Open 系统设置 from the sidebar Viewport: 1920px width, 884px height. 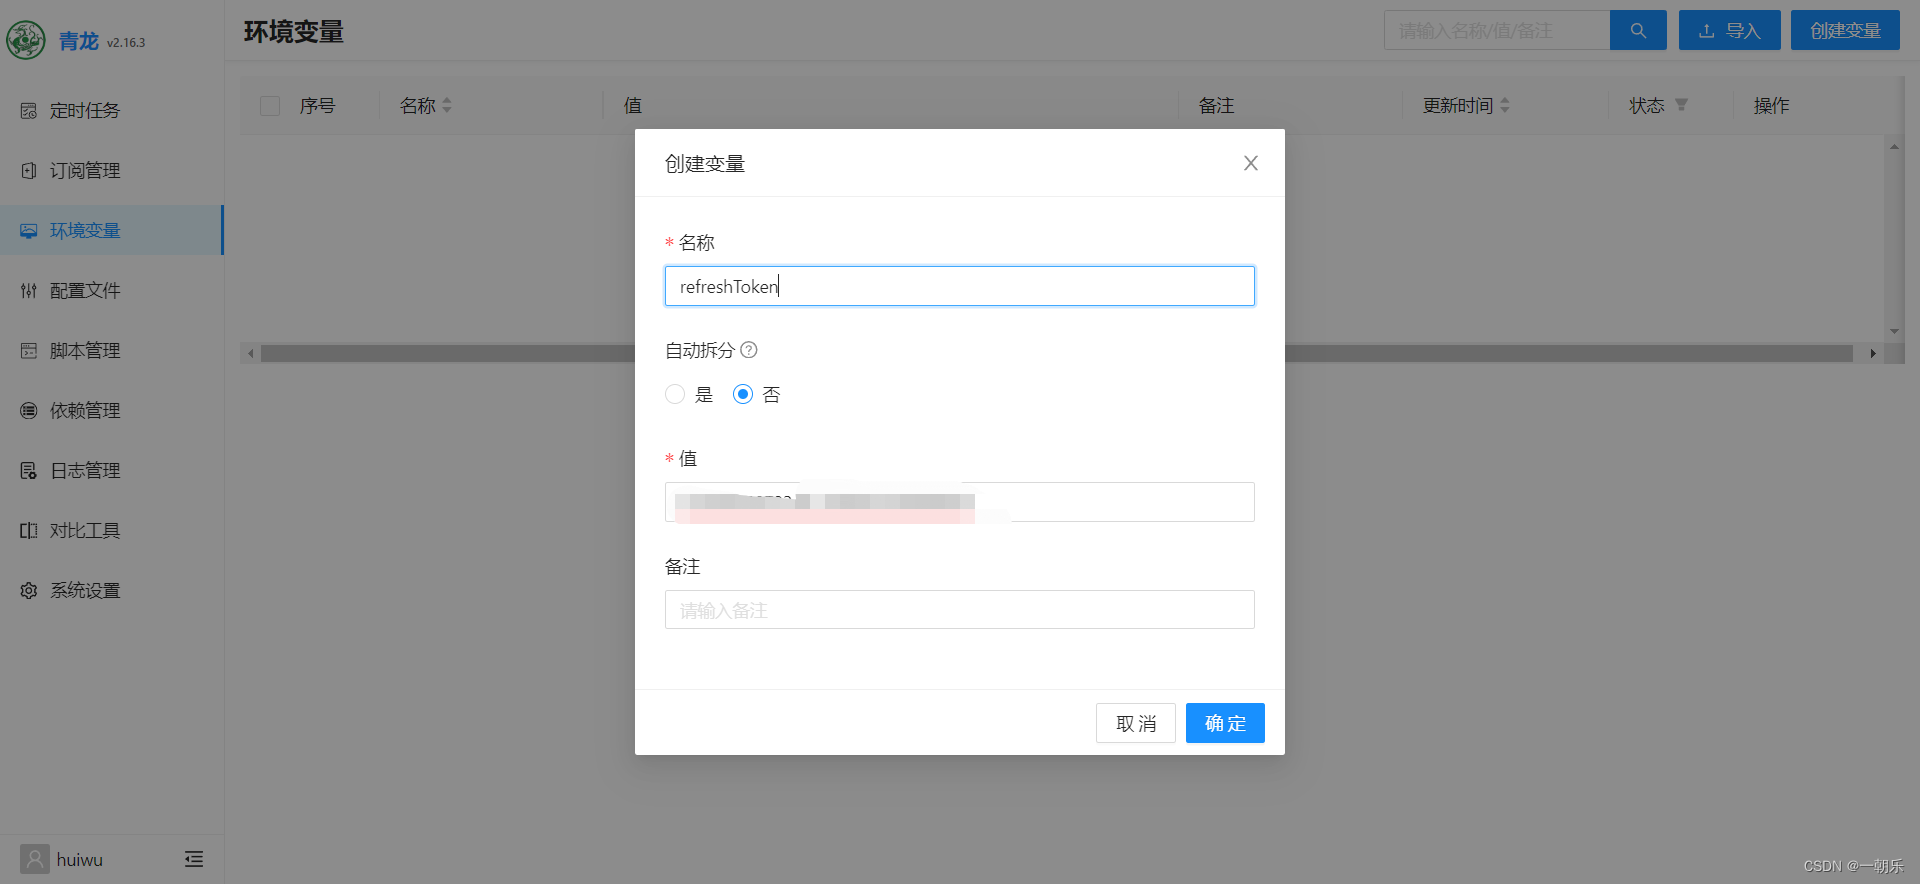point(85,591)
